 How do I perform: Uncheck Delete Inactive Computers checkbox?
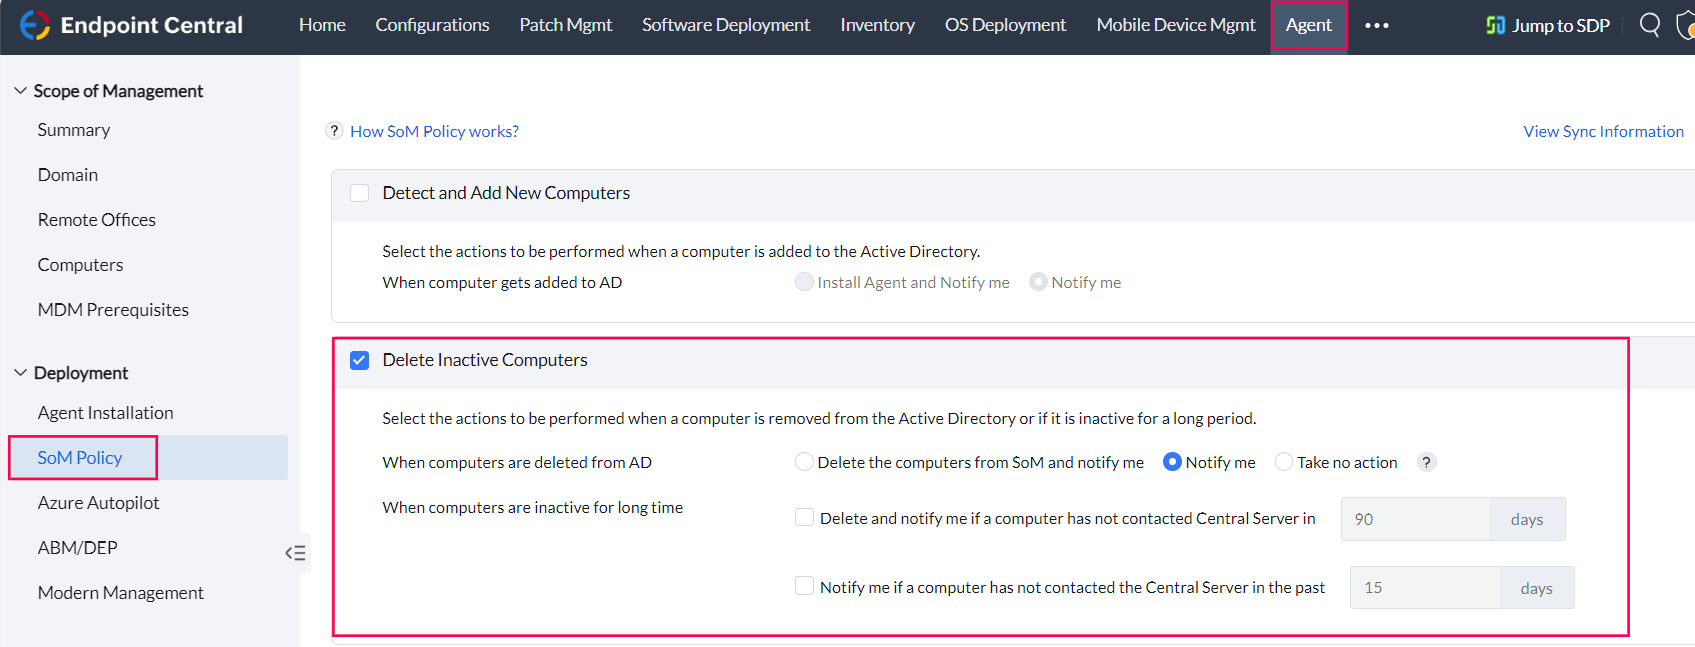pyautogui.click(x=360, y=360)
